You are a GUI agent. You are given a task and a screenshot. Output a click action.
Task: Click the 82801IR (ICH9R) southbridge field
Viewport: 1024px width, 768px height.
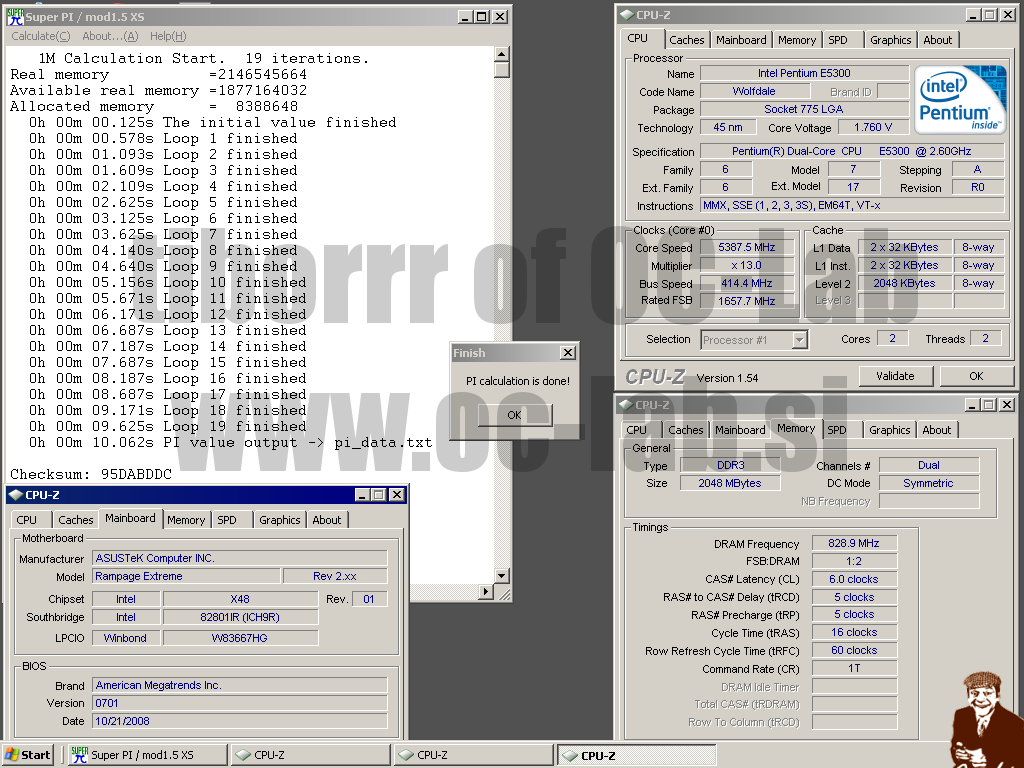(x=240, y=617)
